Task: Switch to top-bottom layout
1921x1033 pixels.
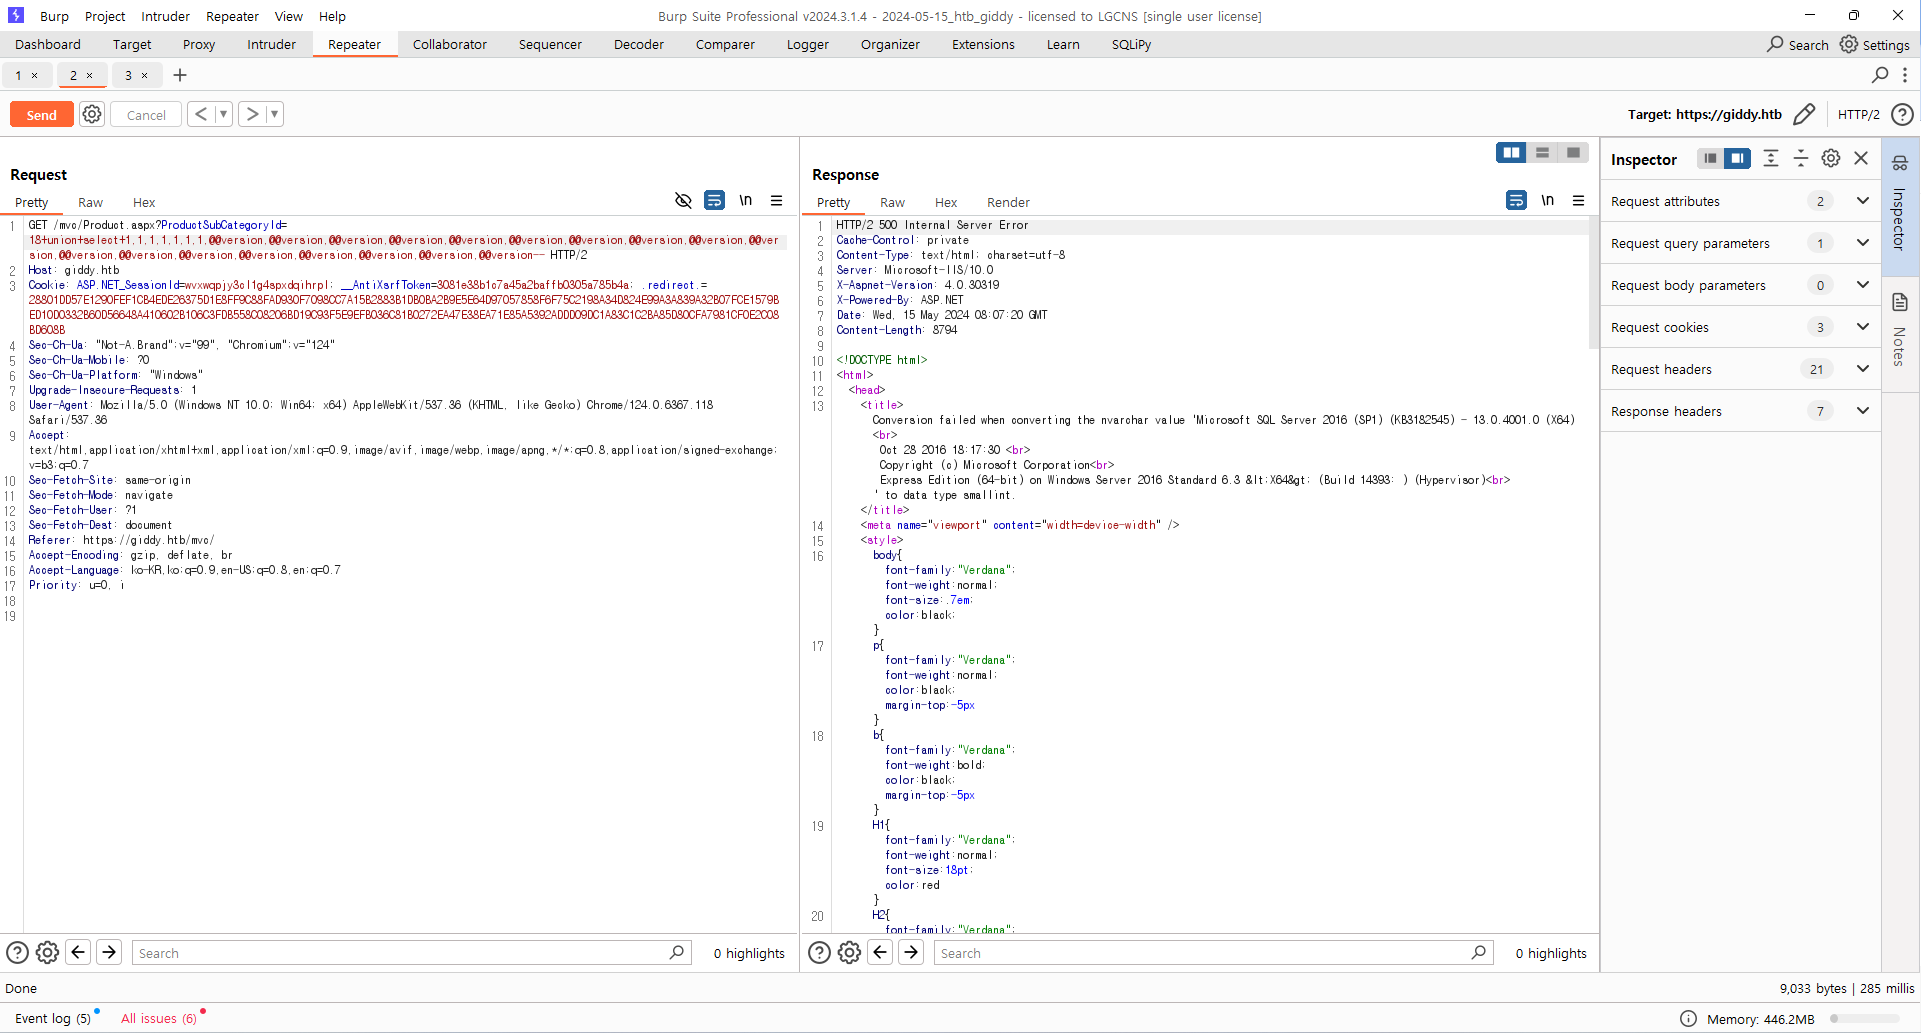Action: pyautogui.click(x=1542, y=152)
